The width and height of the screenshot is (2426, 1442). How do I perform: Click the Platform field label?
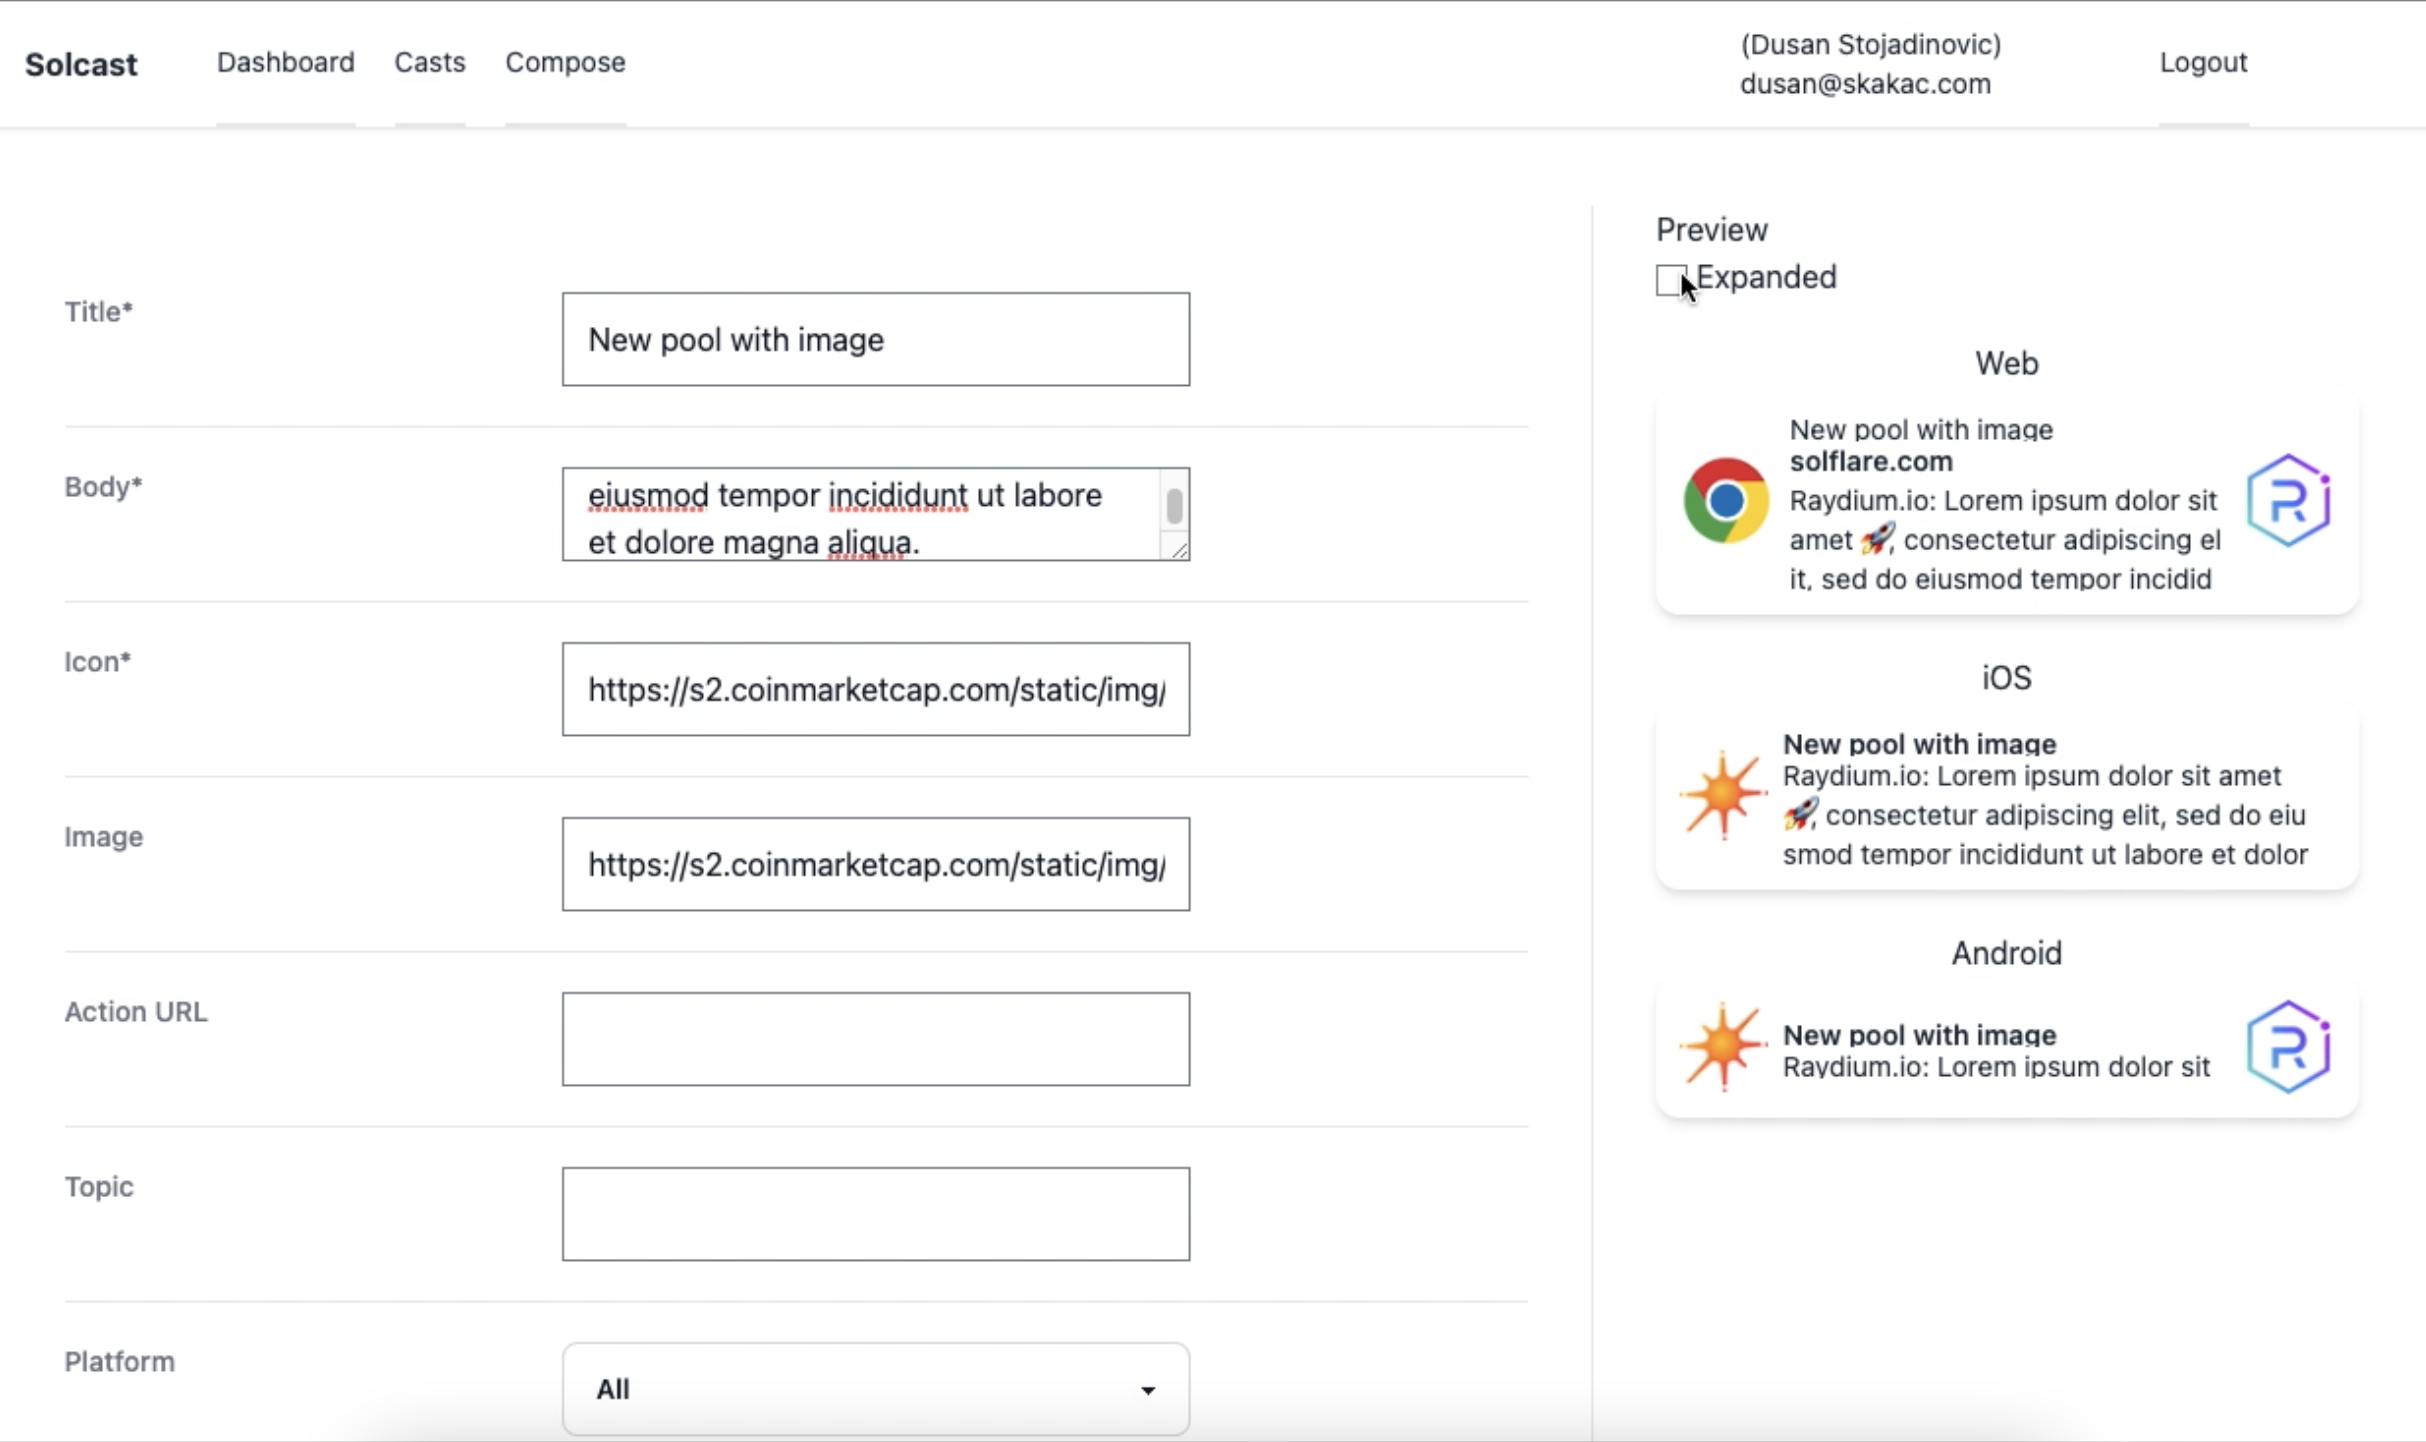click(120, 1362)
